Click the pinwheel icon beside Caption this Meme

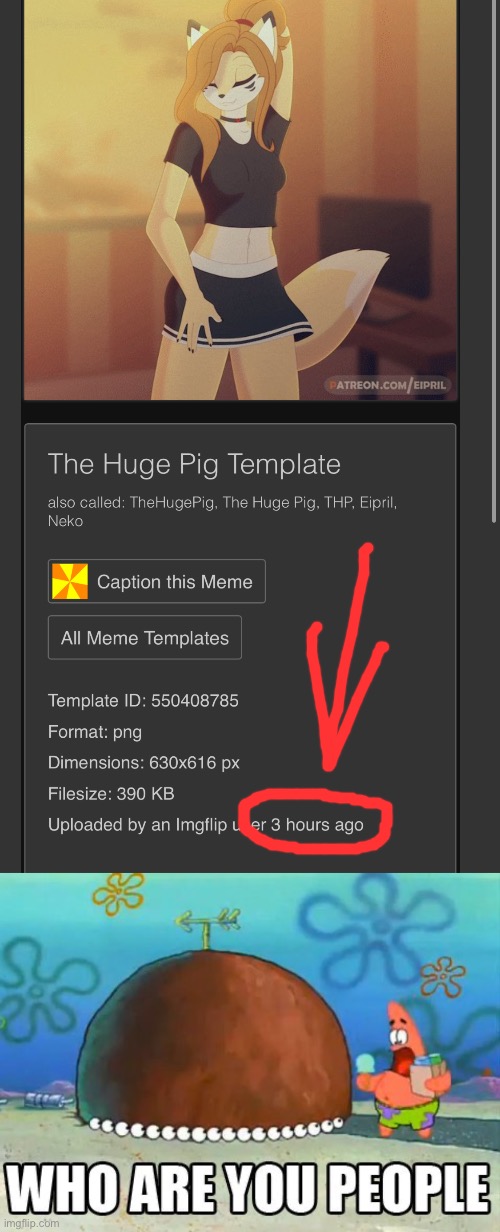(x=71, y=581)
